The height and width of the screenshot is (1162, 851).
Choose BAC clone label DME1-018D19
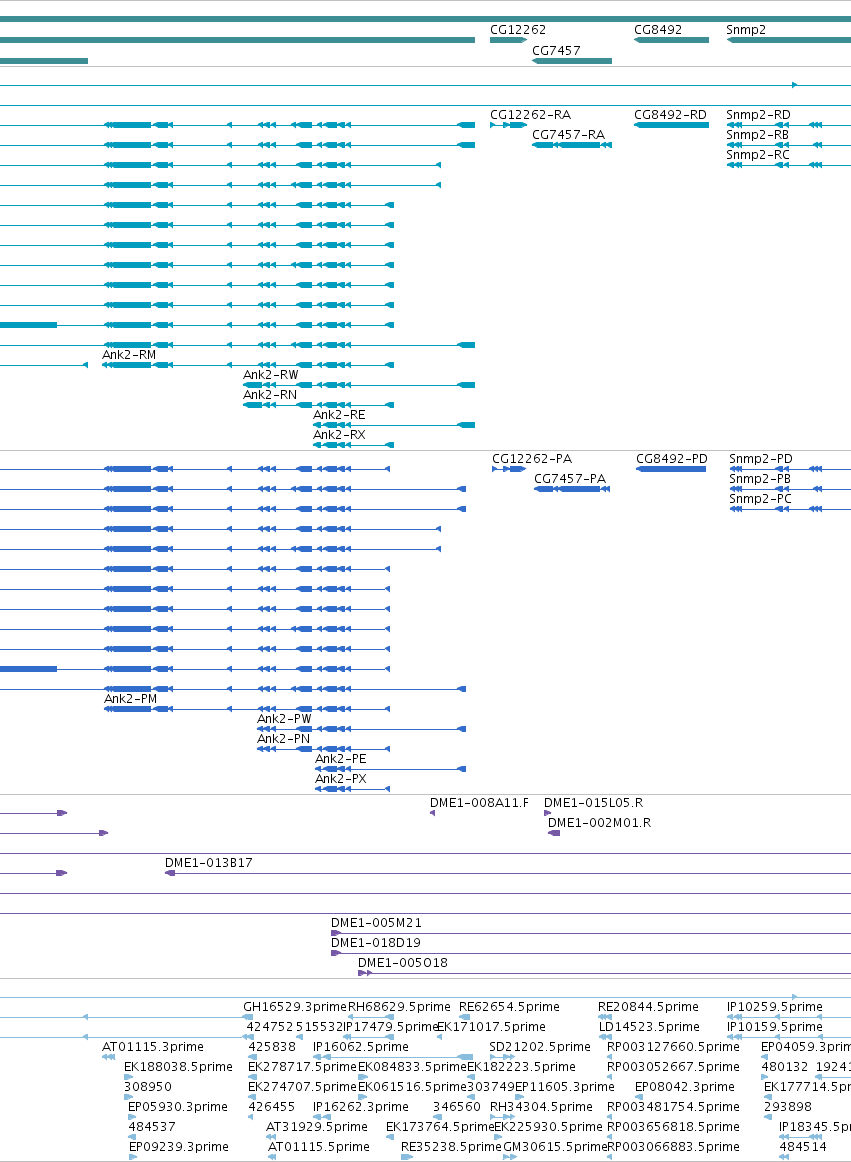[376, 943]
